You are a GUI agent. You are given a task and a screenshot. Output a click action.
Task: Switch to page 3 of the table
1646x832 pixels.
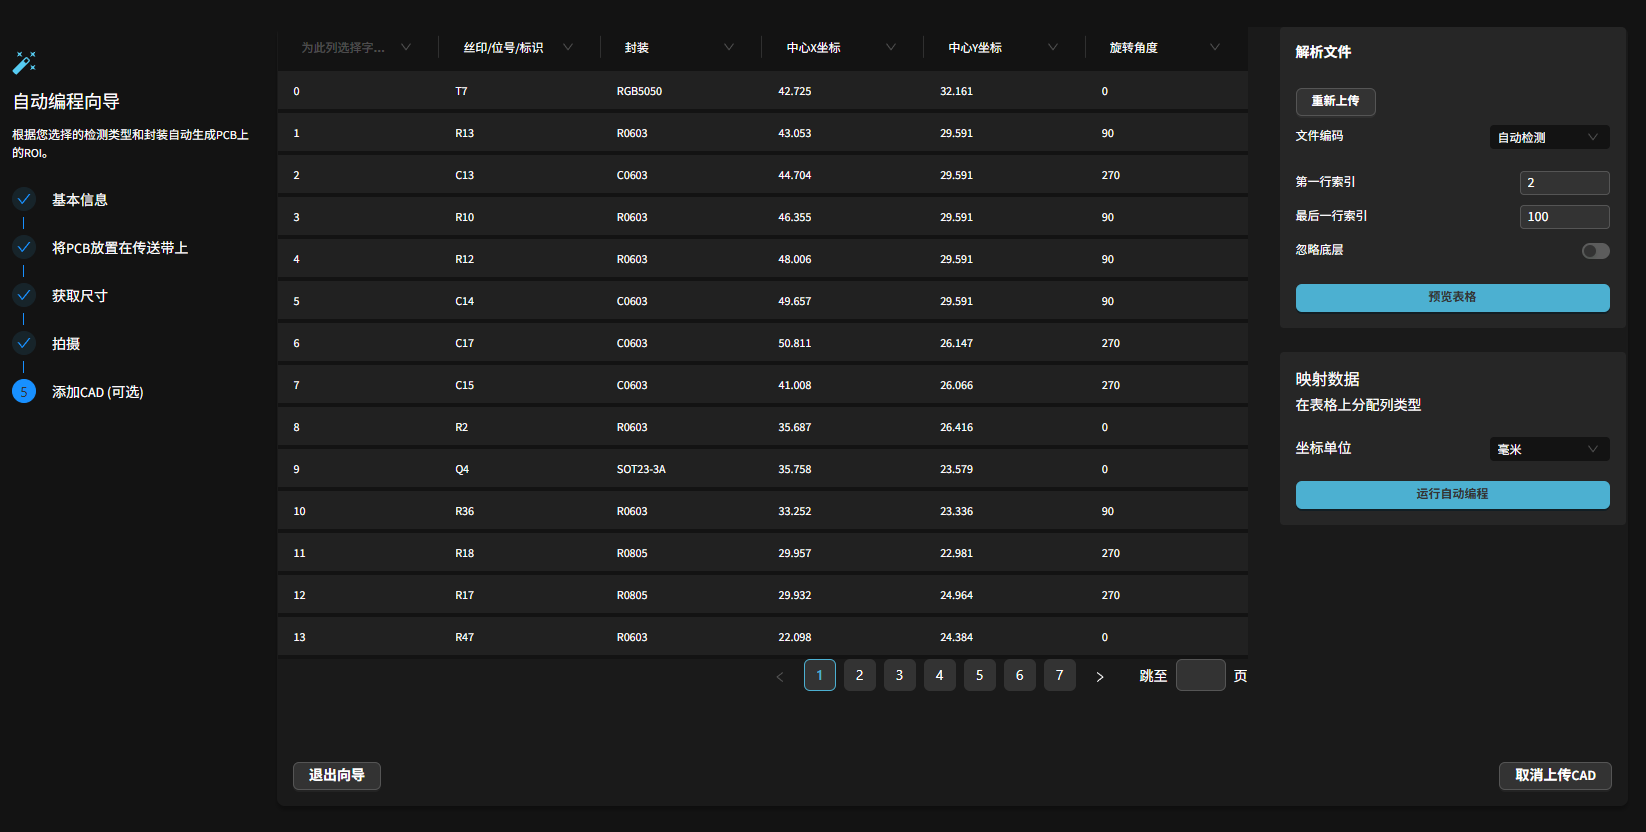pyautogui.click(x=899, y=675)
